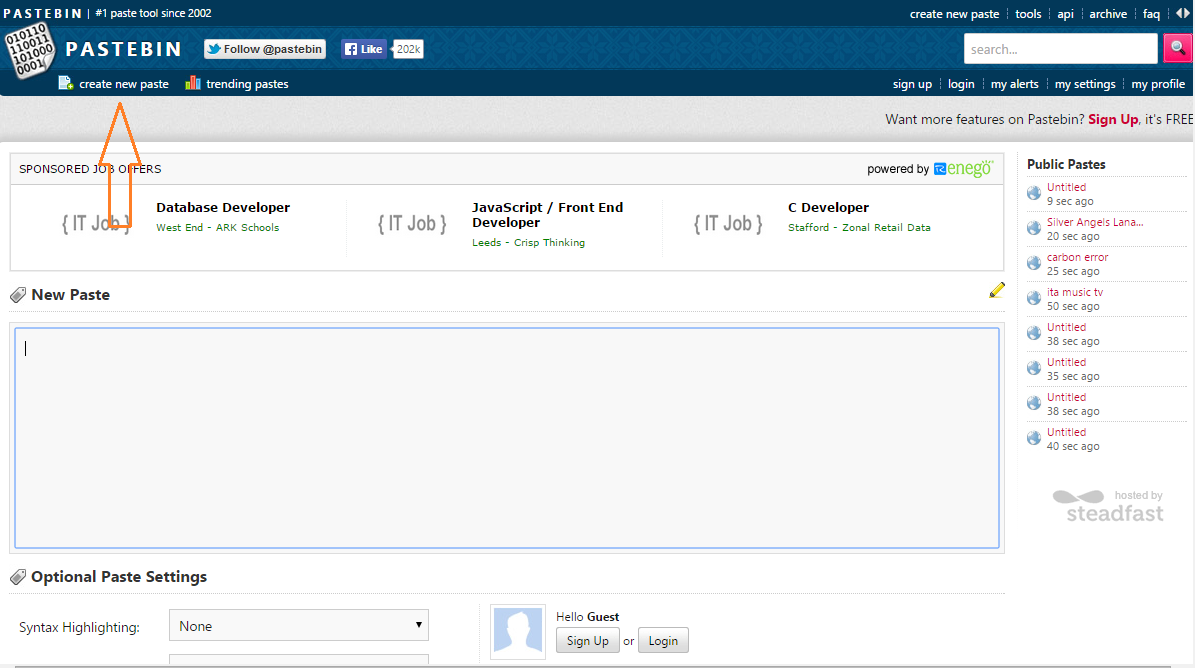This screenshot has height=668, width=1195.
Task: Click the red Sign Up link in the banner
Action: [x=1113, y=118]
